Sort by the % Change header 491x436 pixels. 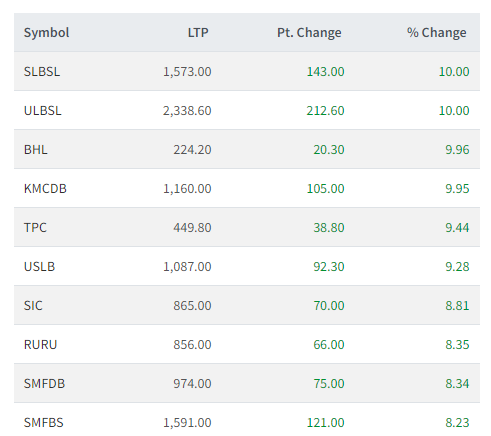pyautogui.click(x=436, y=33)
